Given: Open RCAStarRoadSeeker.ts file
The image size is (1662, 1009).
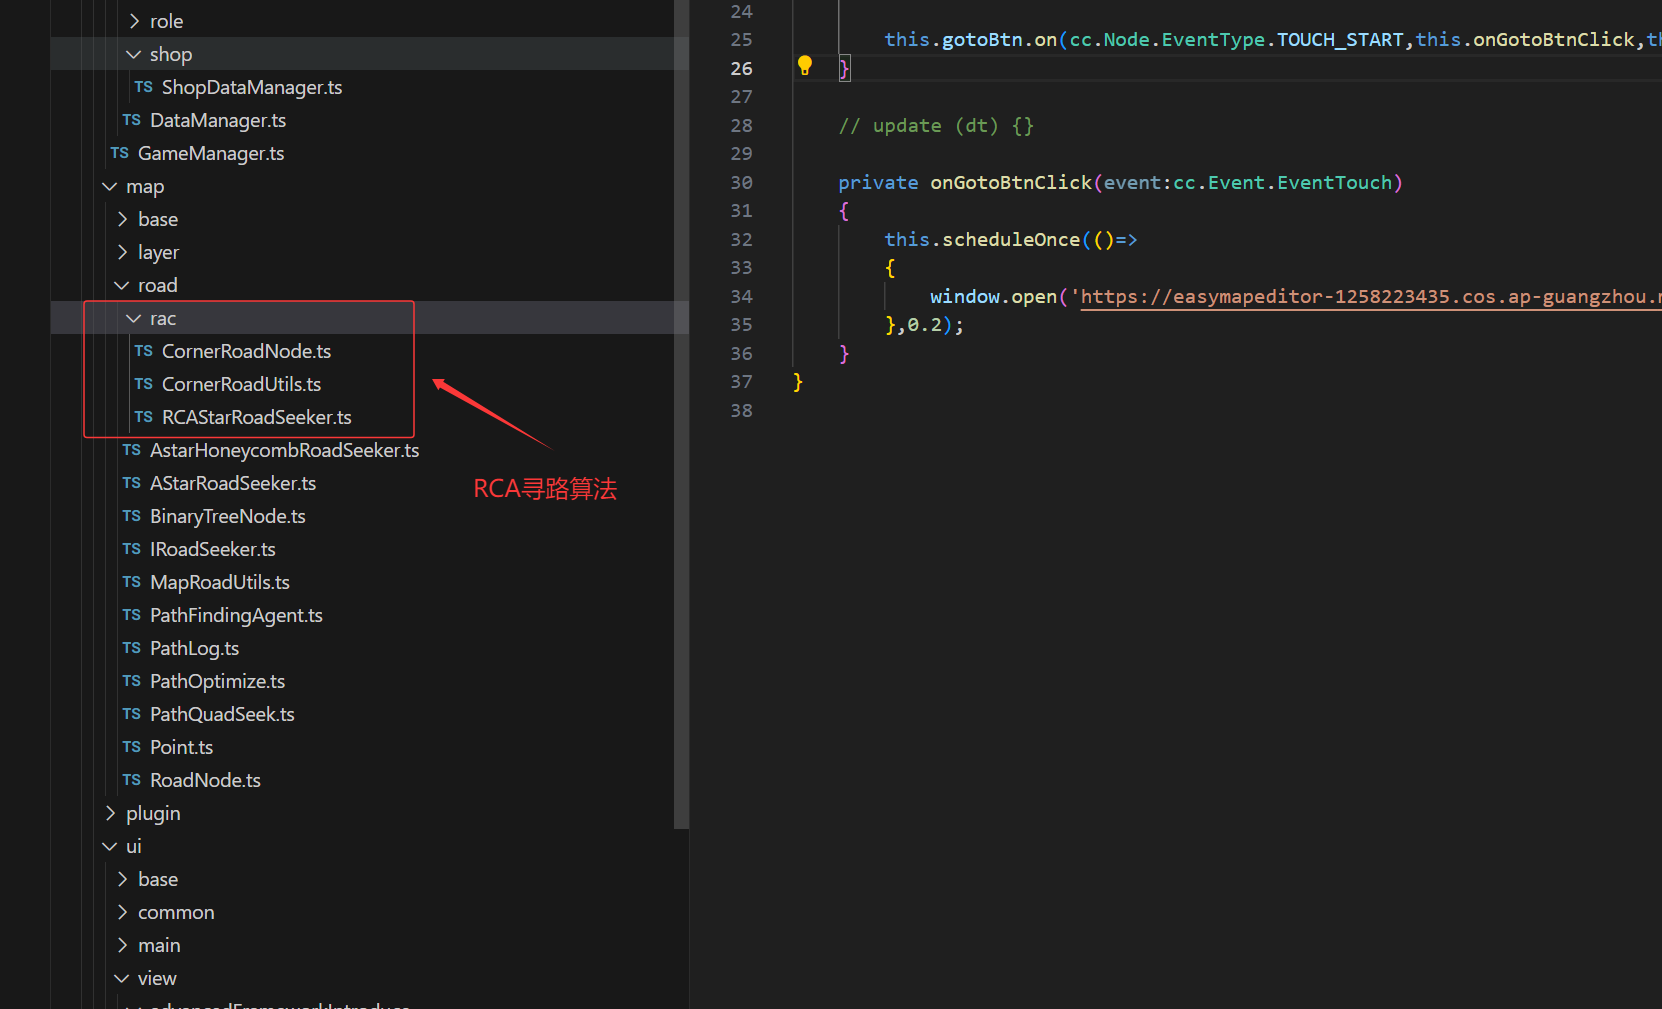Looking at the screenshot, I should [257, 417].
